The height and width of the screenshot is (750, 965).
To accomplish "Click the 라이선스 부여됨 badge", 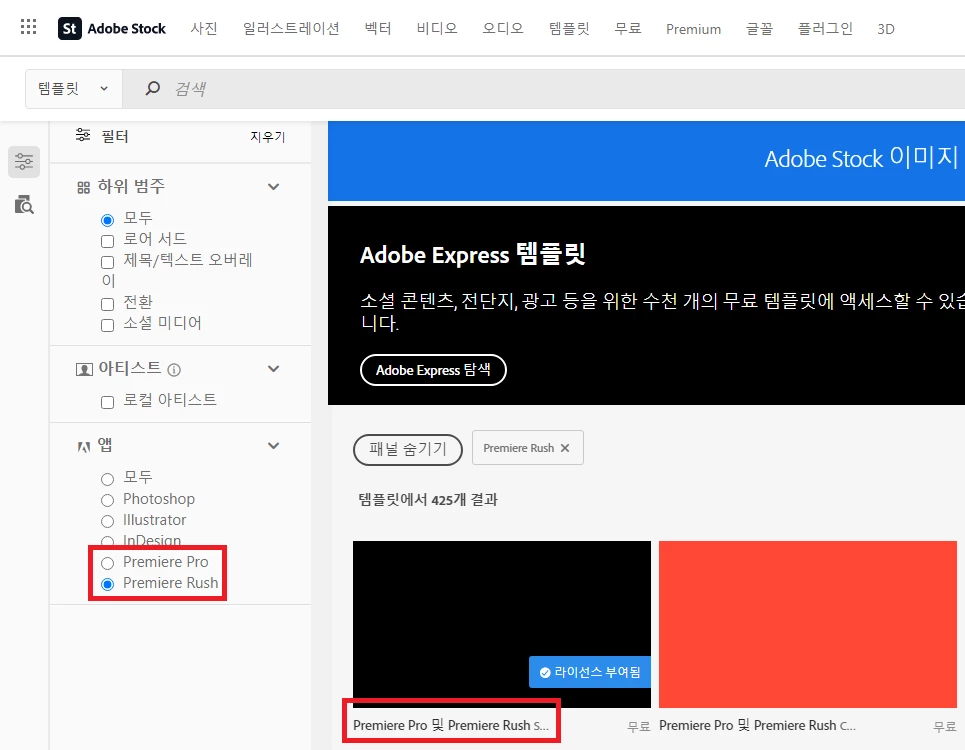I will 590,672.
